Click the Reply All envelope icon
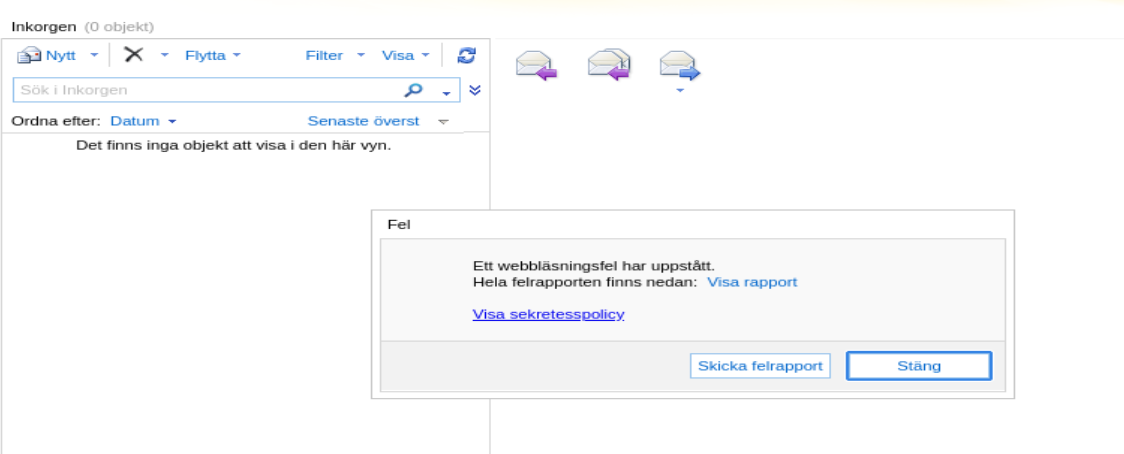The height and width of the screenshot is (454, 1124). [608, 66]
